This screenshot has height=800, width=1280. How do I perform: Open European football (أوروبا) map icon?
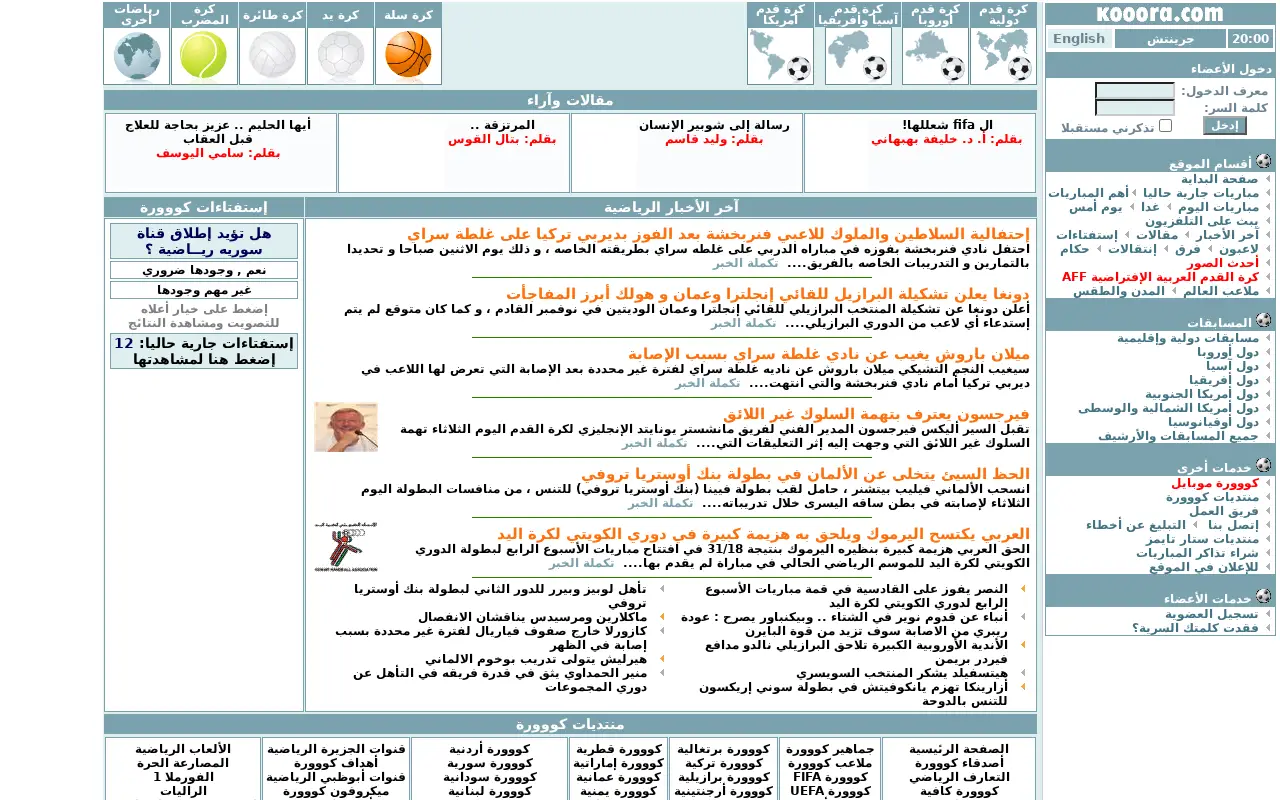[x=935, y=55]
